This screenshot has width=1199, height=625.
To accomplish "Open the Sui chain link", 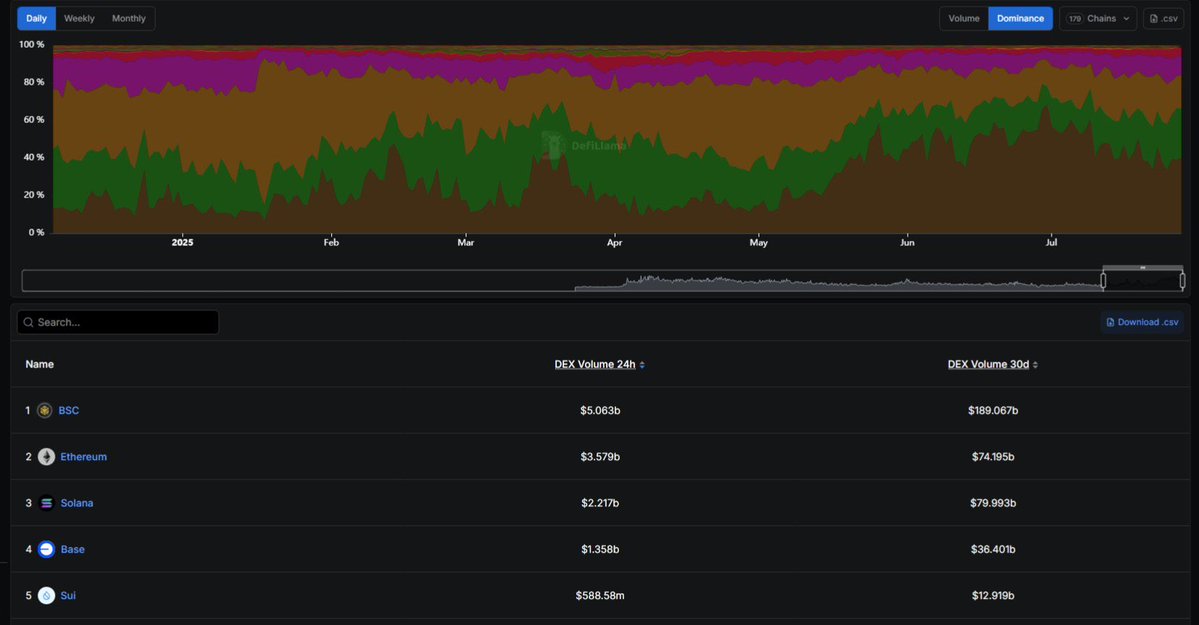I will point(68,595).
